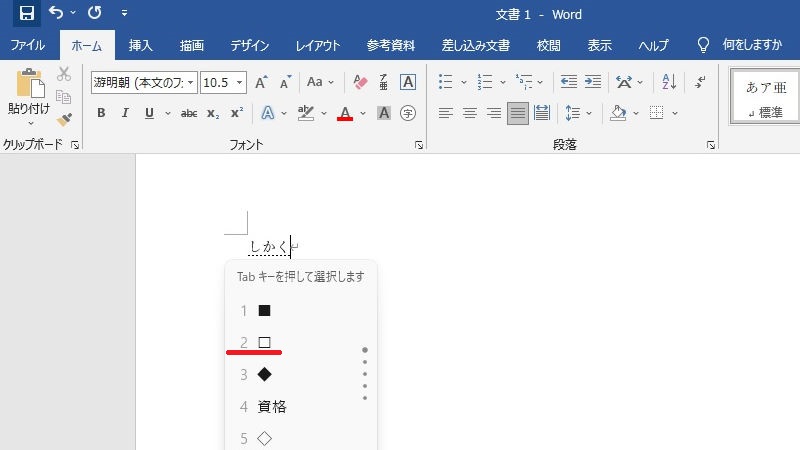Click the Save icon in title bar
The width and height of the screenshot is (800, 450).
click(x=27, y=14)
